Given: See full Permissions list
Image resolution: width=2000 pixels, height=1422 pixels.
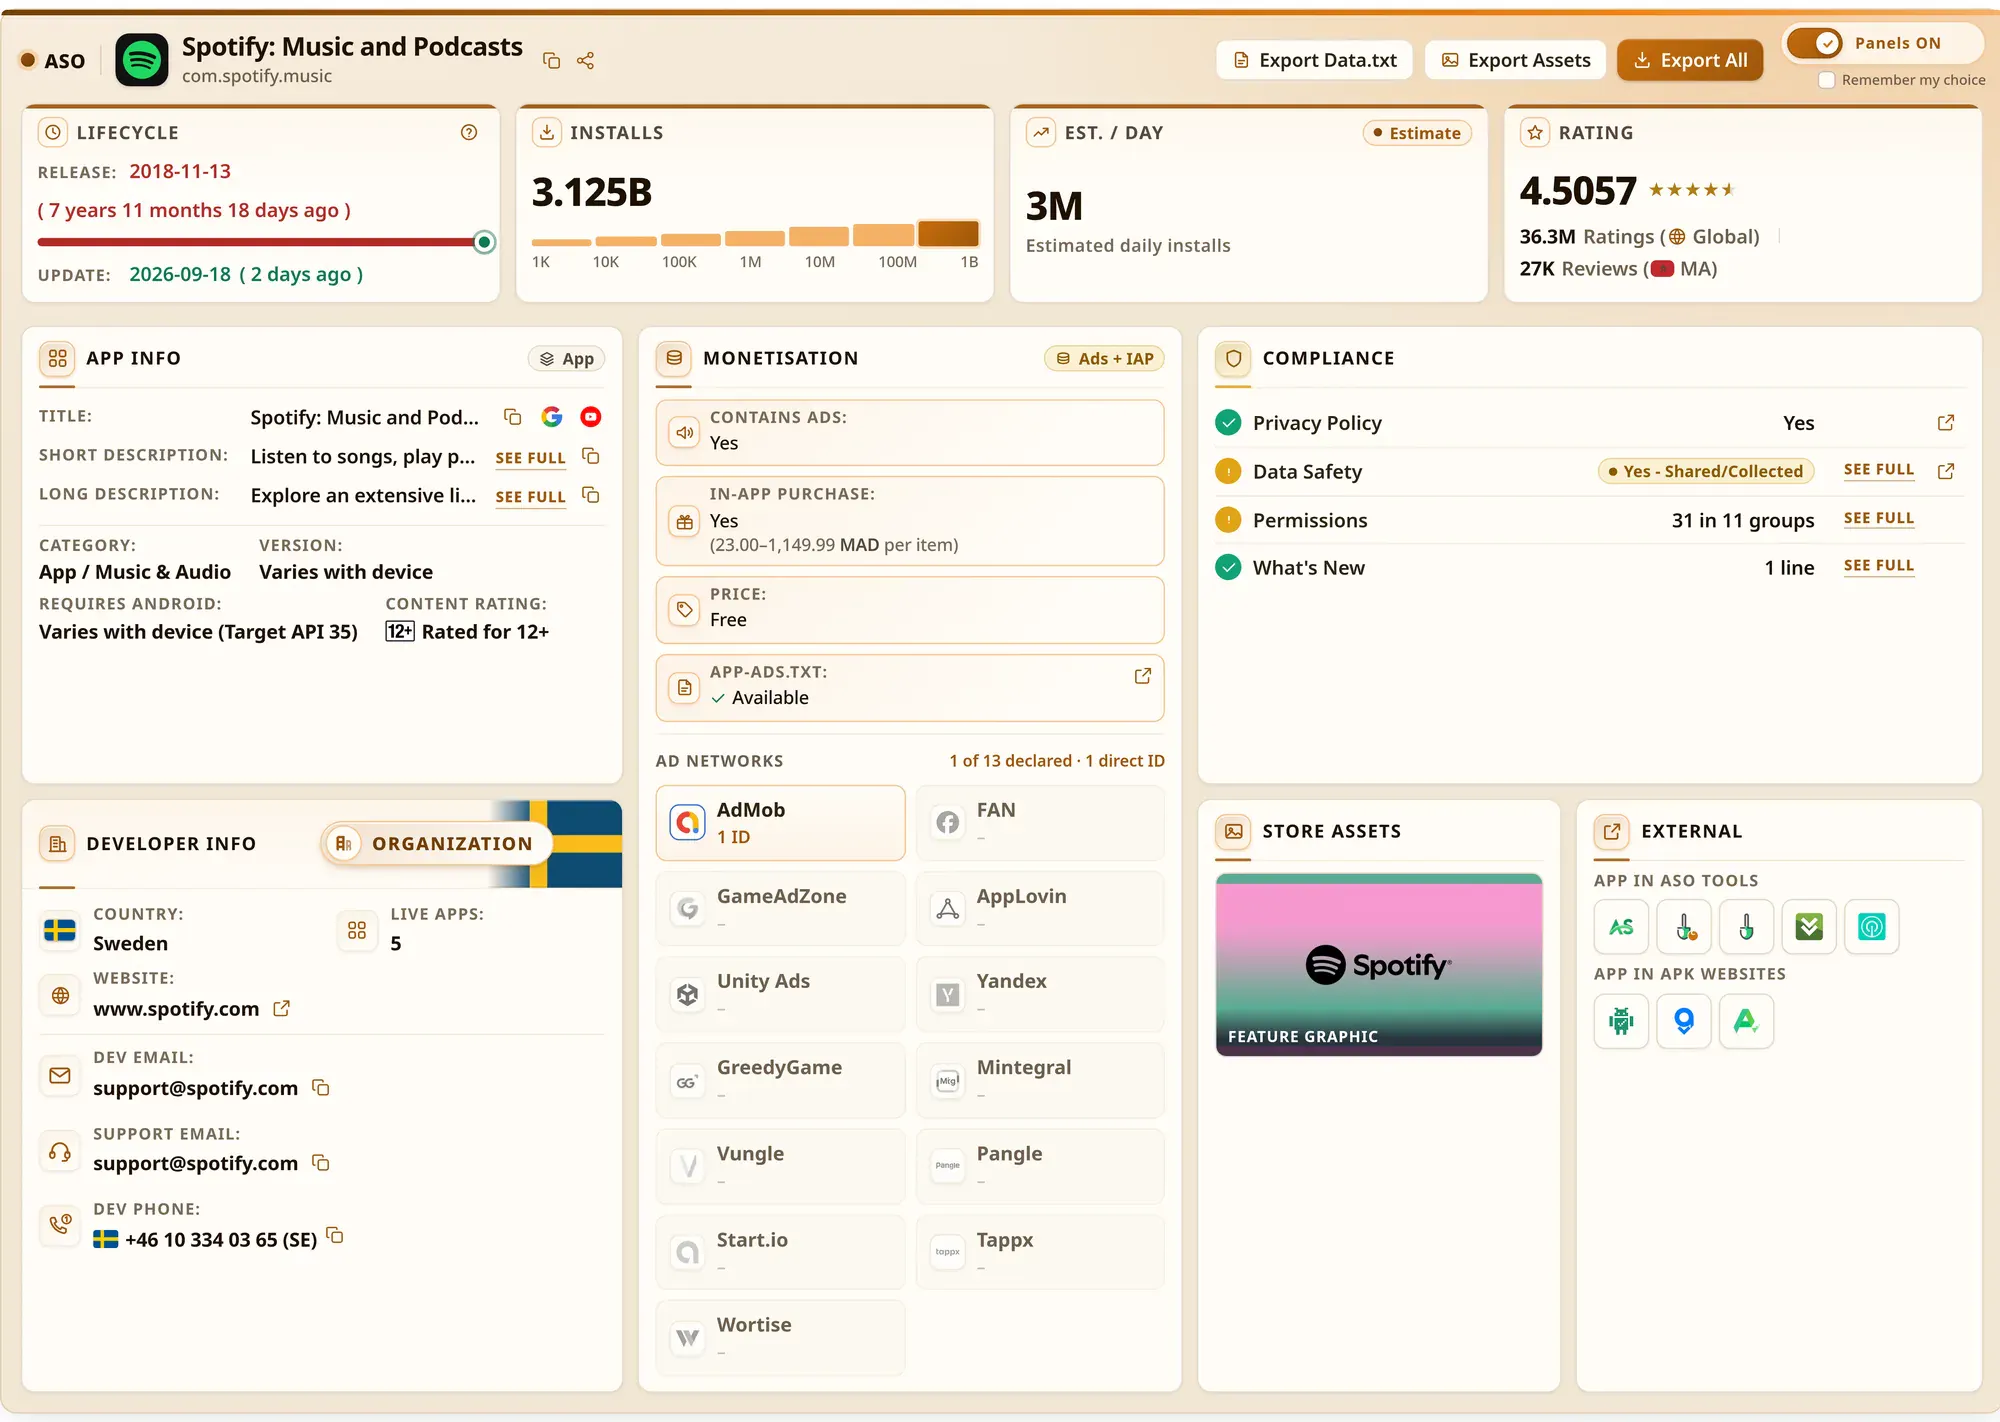Looking at the screenshot, I should pos(1879,518).
